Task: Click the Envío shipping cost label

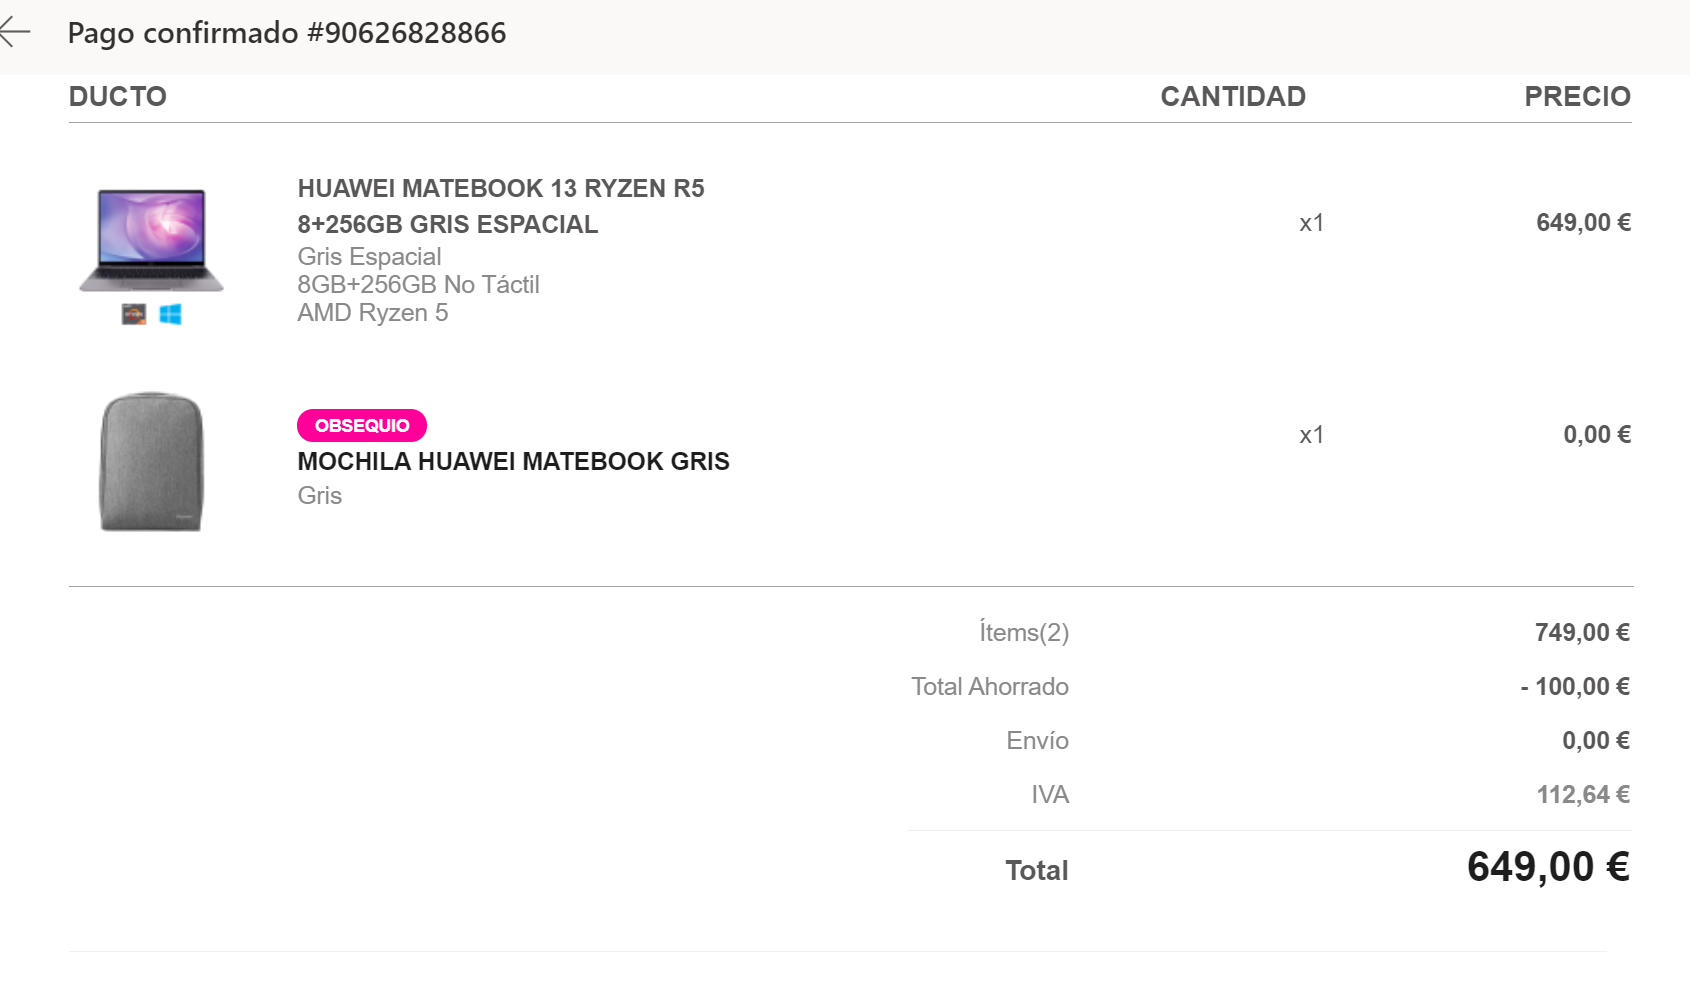Action: [x=1037, y=740]
